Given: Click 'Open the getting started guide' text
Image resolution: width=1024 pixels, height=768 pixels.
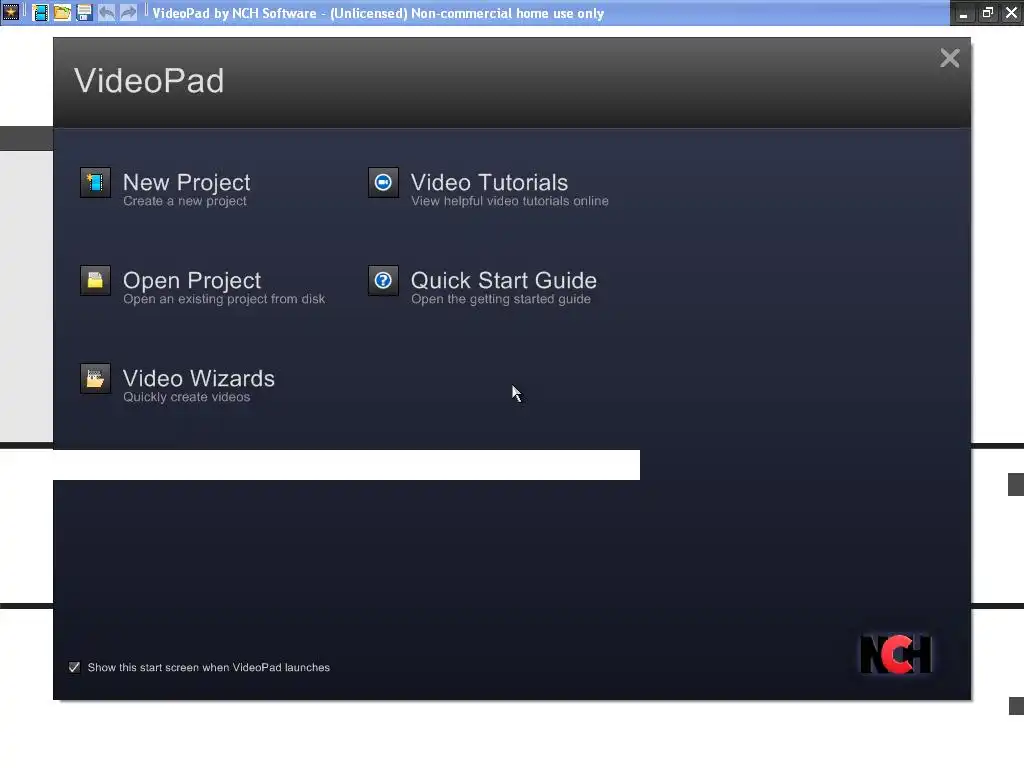Looking at the screenshot, I should click(501, 299).
